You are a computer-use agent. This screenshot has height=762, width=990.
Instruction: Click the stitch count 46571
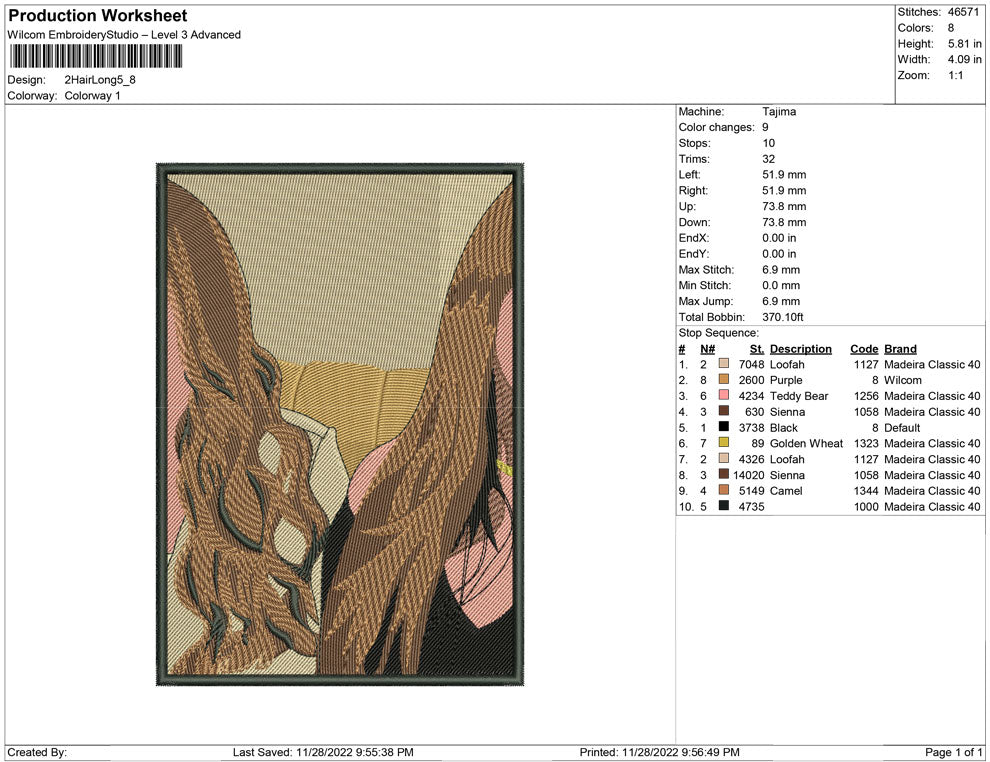(963, 12)
